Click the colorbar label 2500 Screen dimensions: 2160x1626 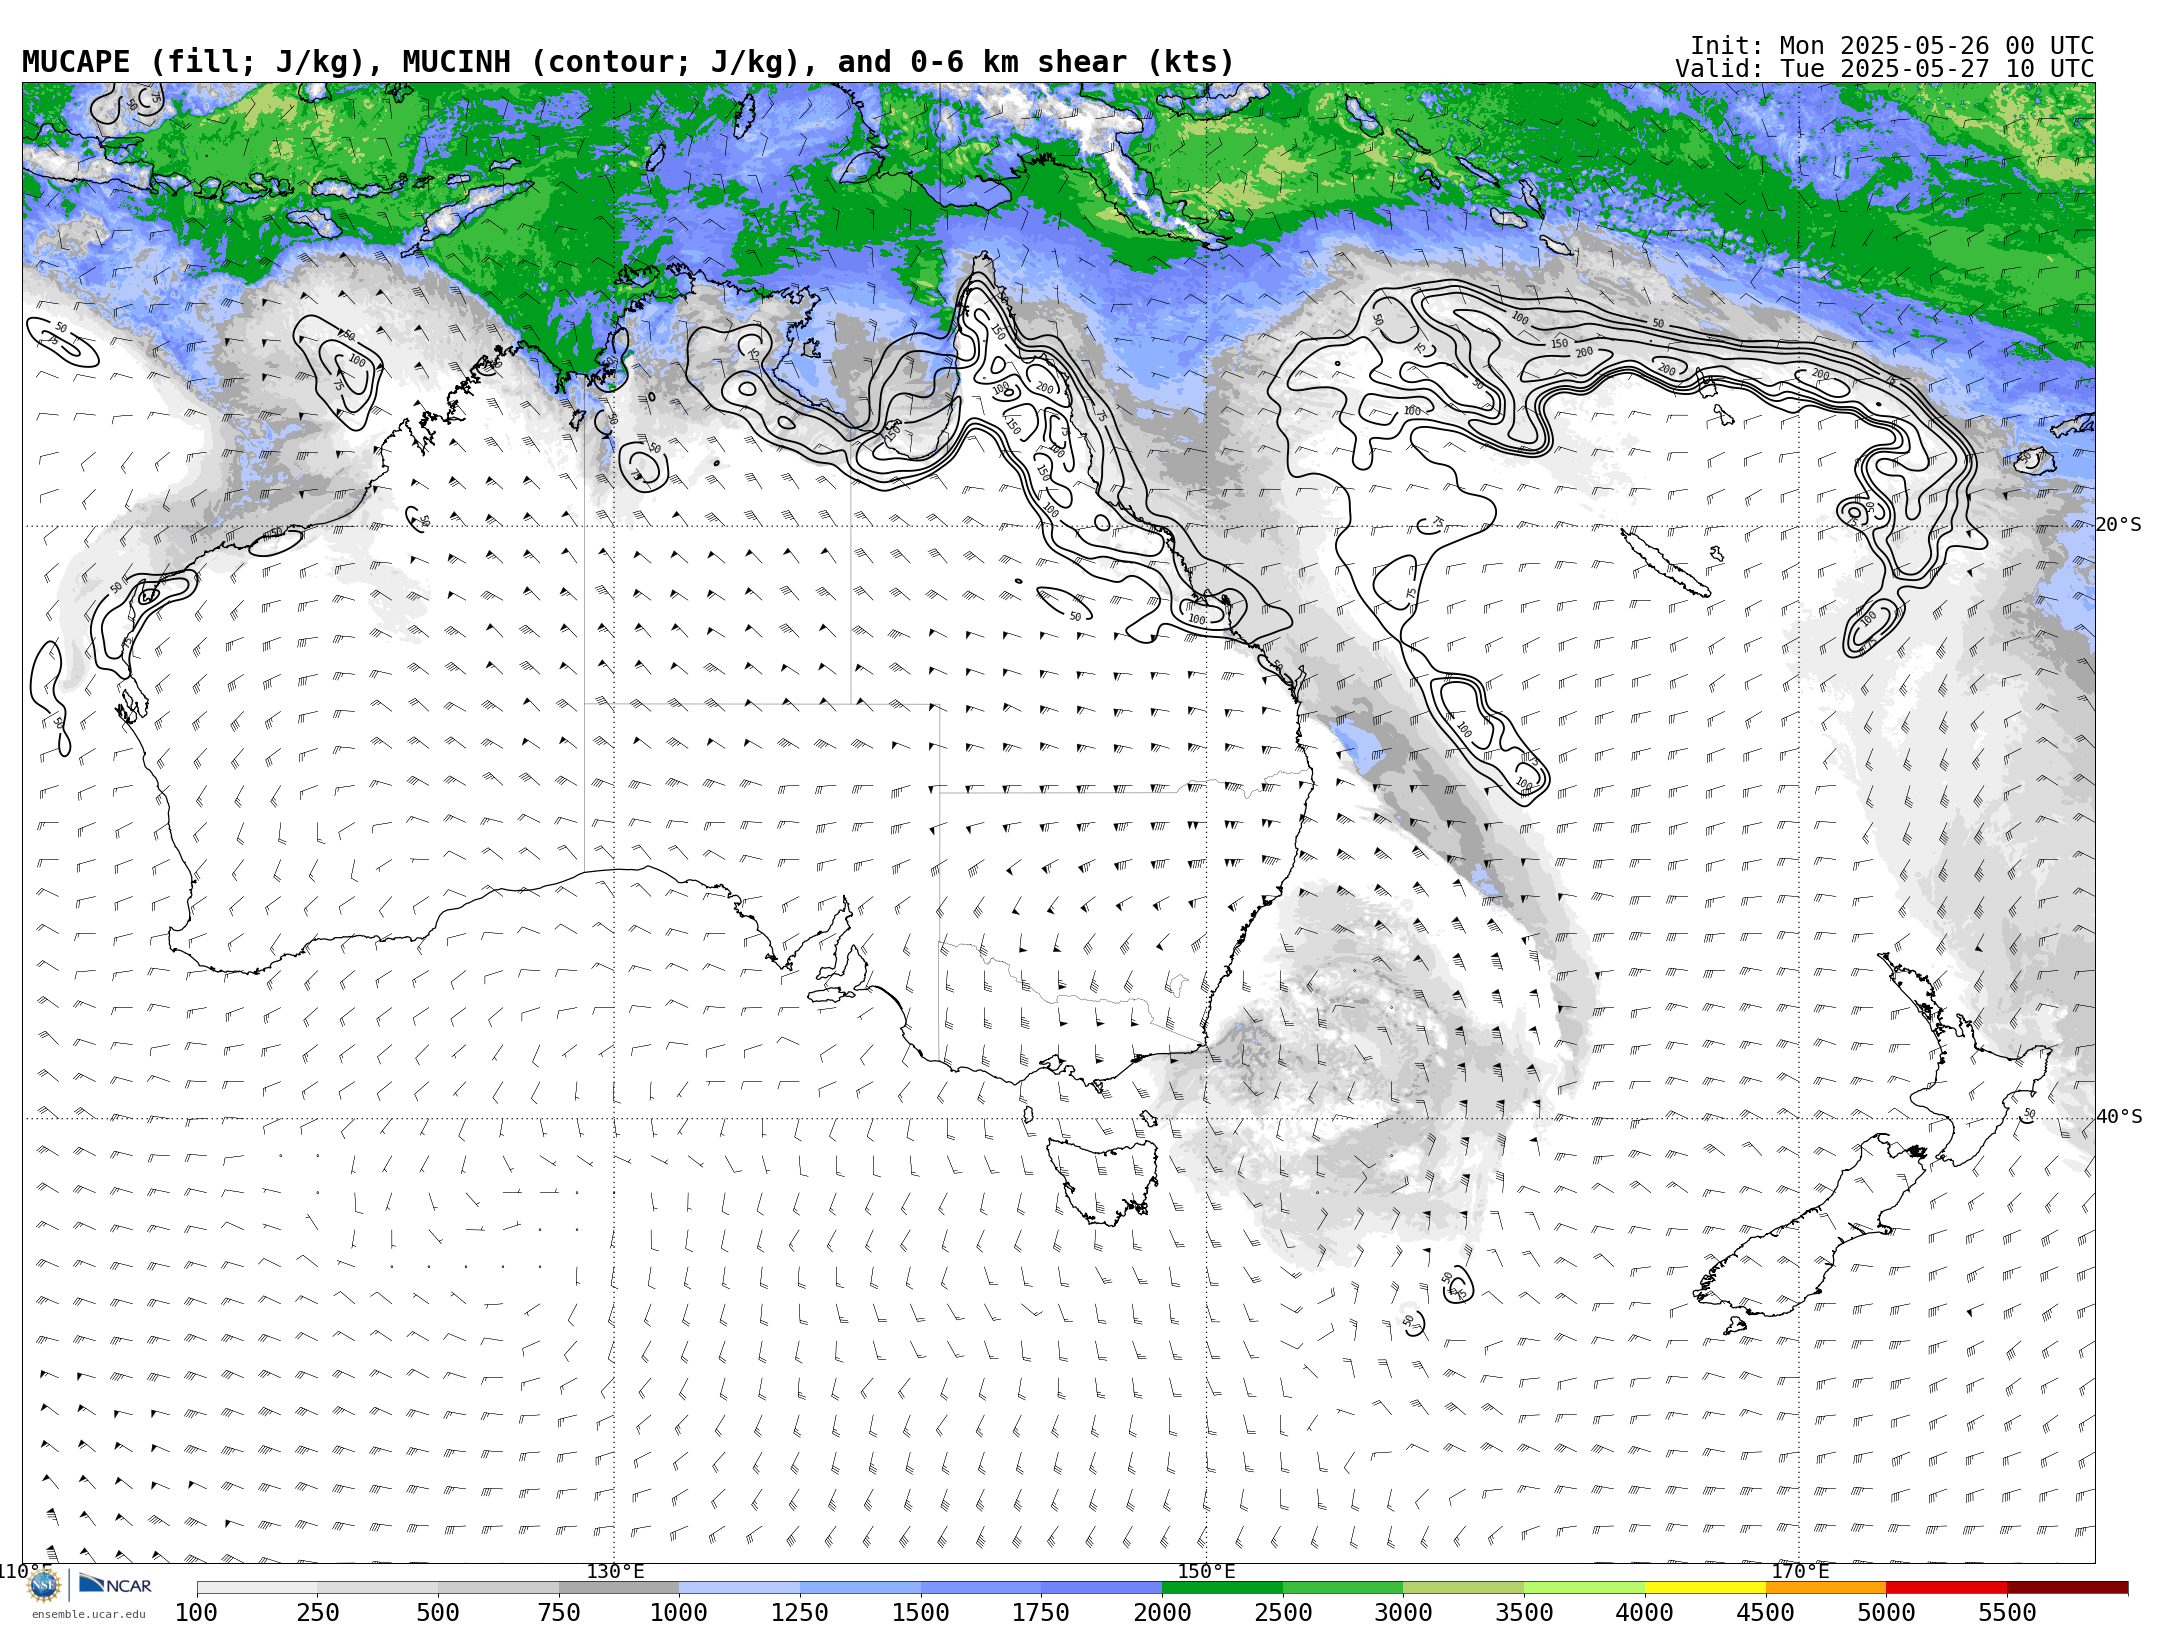coord(1283,1613)
